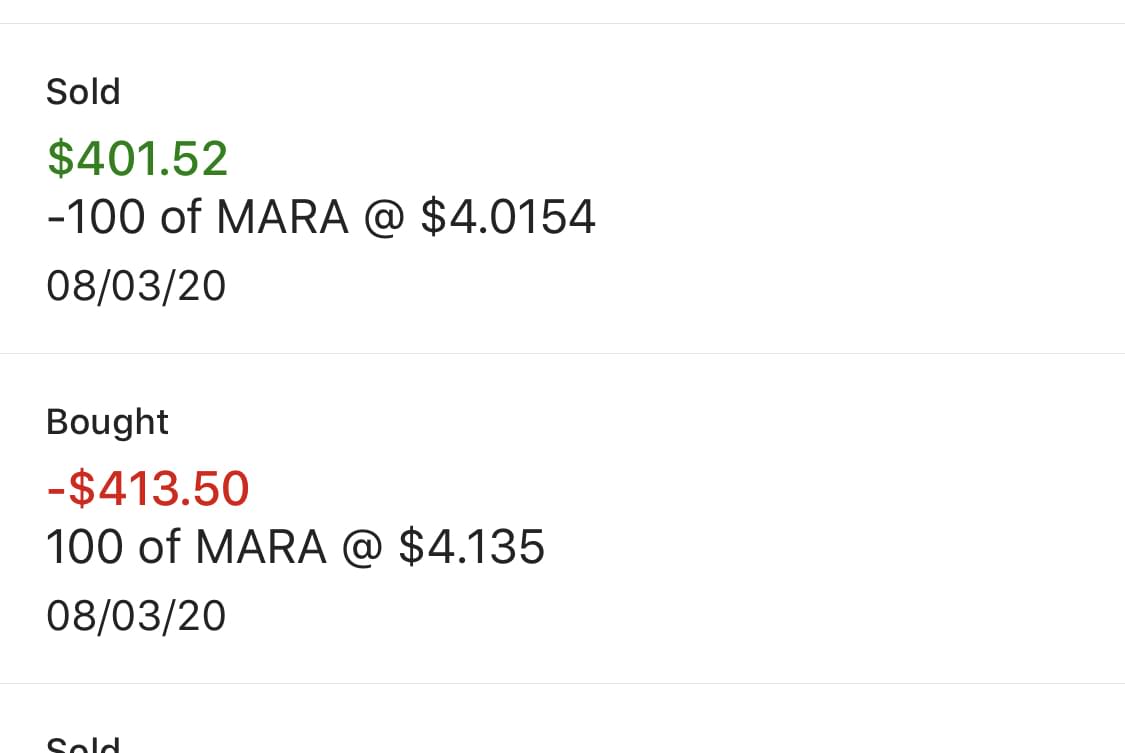Image resolution: width=1125 pixels, height=753 pixels.
Task: Click the red -$413.50 amount
Action: [x=148, y=489]
